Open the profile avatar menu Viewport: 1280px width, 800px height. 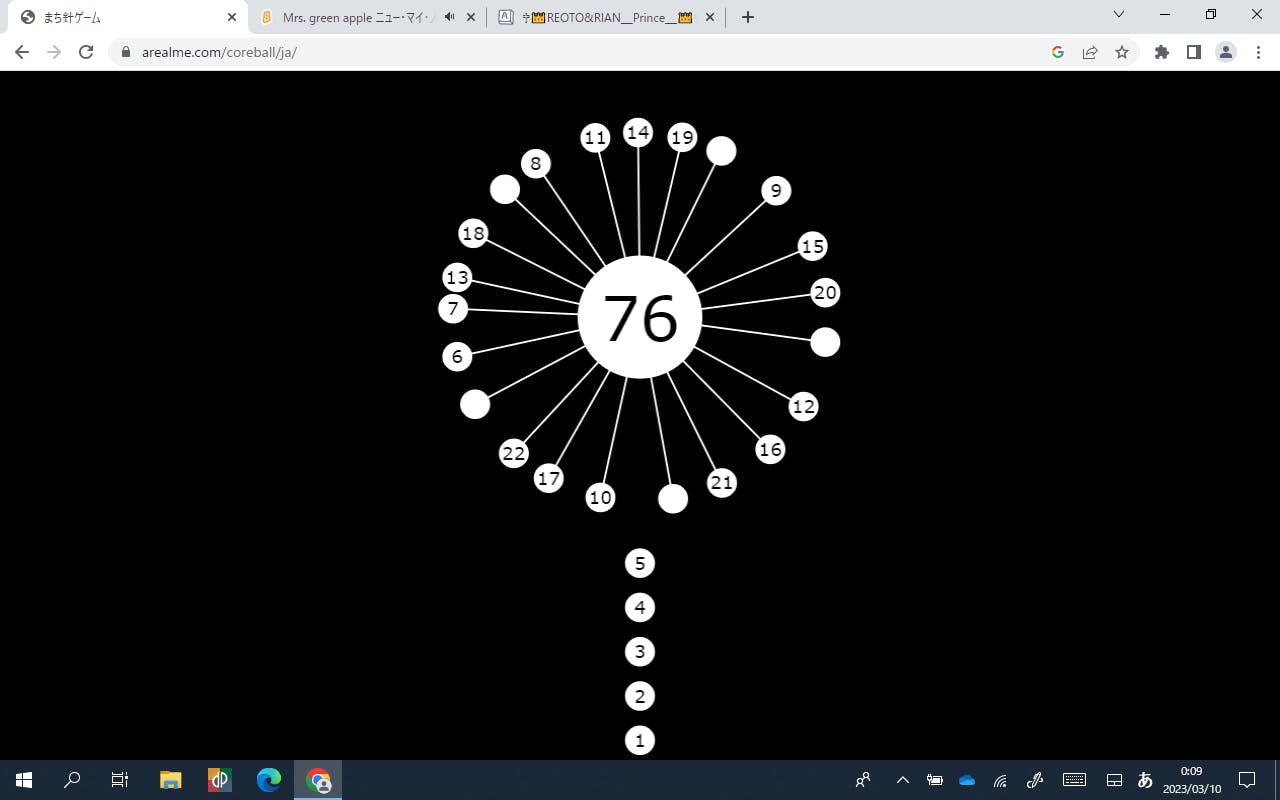(x=1226, y=52)
